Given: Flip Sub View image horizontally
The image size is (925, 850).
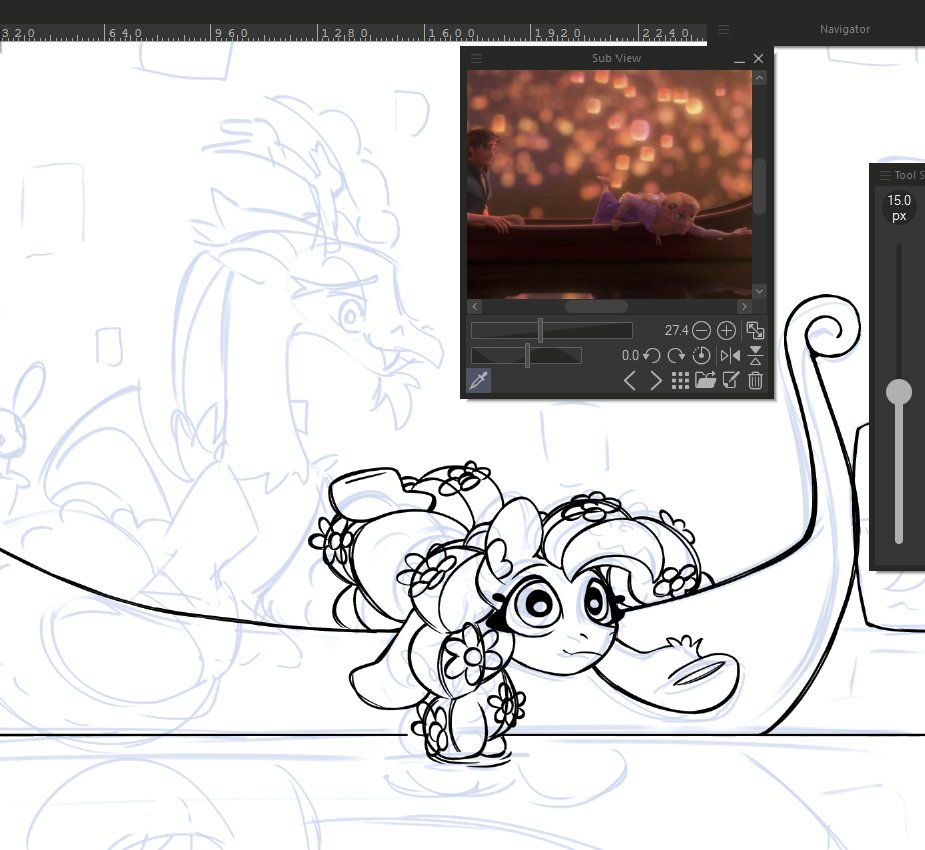Looking at the screenshot, I should click(730, 356).
